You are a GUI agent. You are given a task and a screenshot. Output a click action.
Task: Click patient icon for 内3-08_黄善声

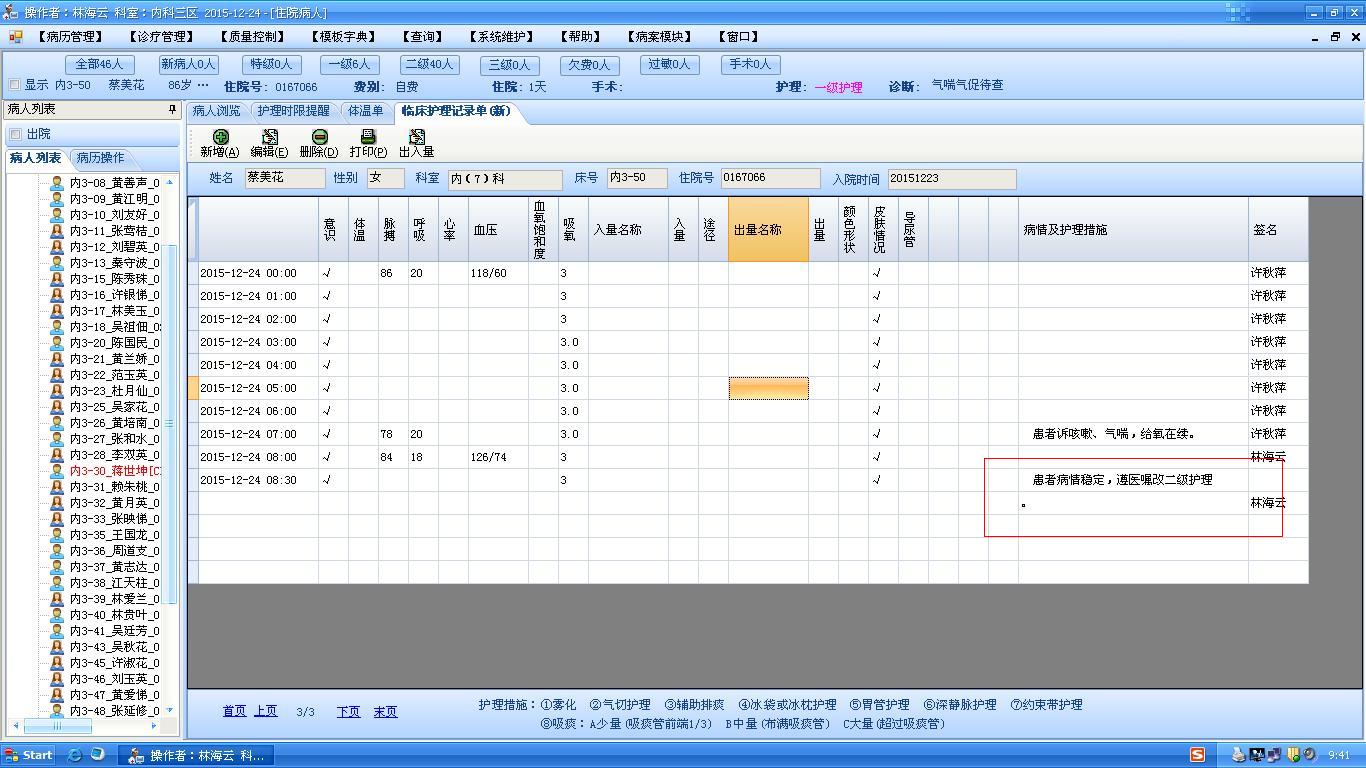57,183
